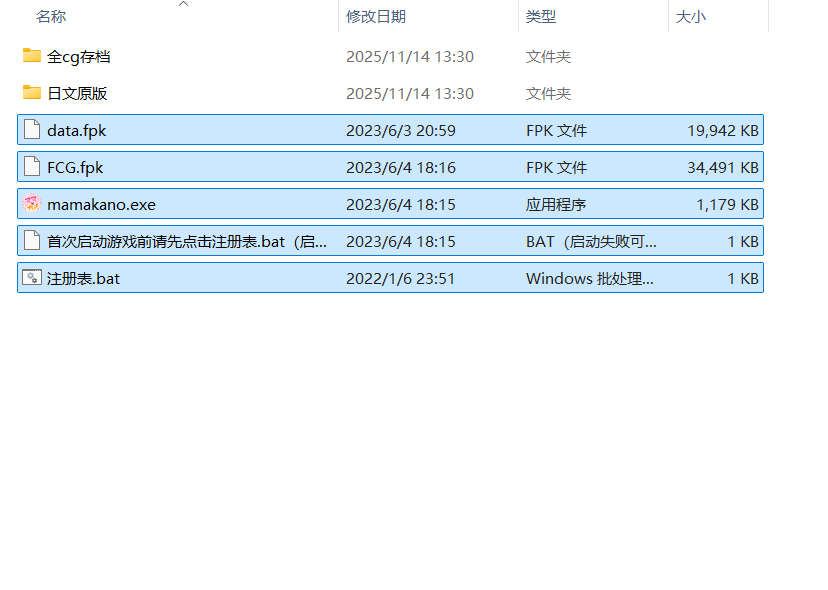
Task: Select the 注册表.bat file name text
Action: point(83,278)
